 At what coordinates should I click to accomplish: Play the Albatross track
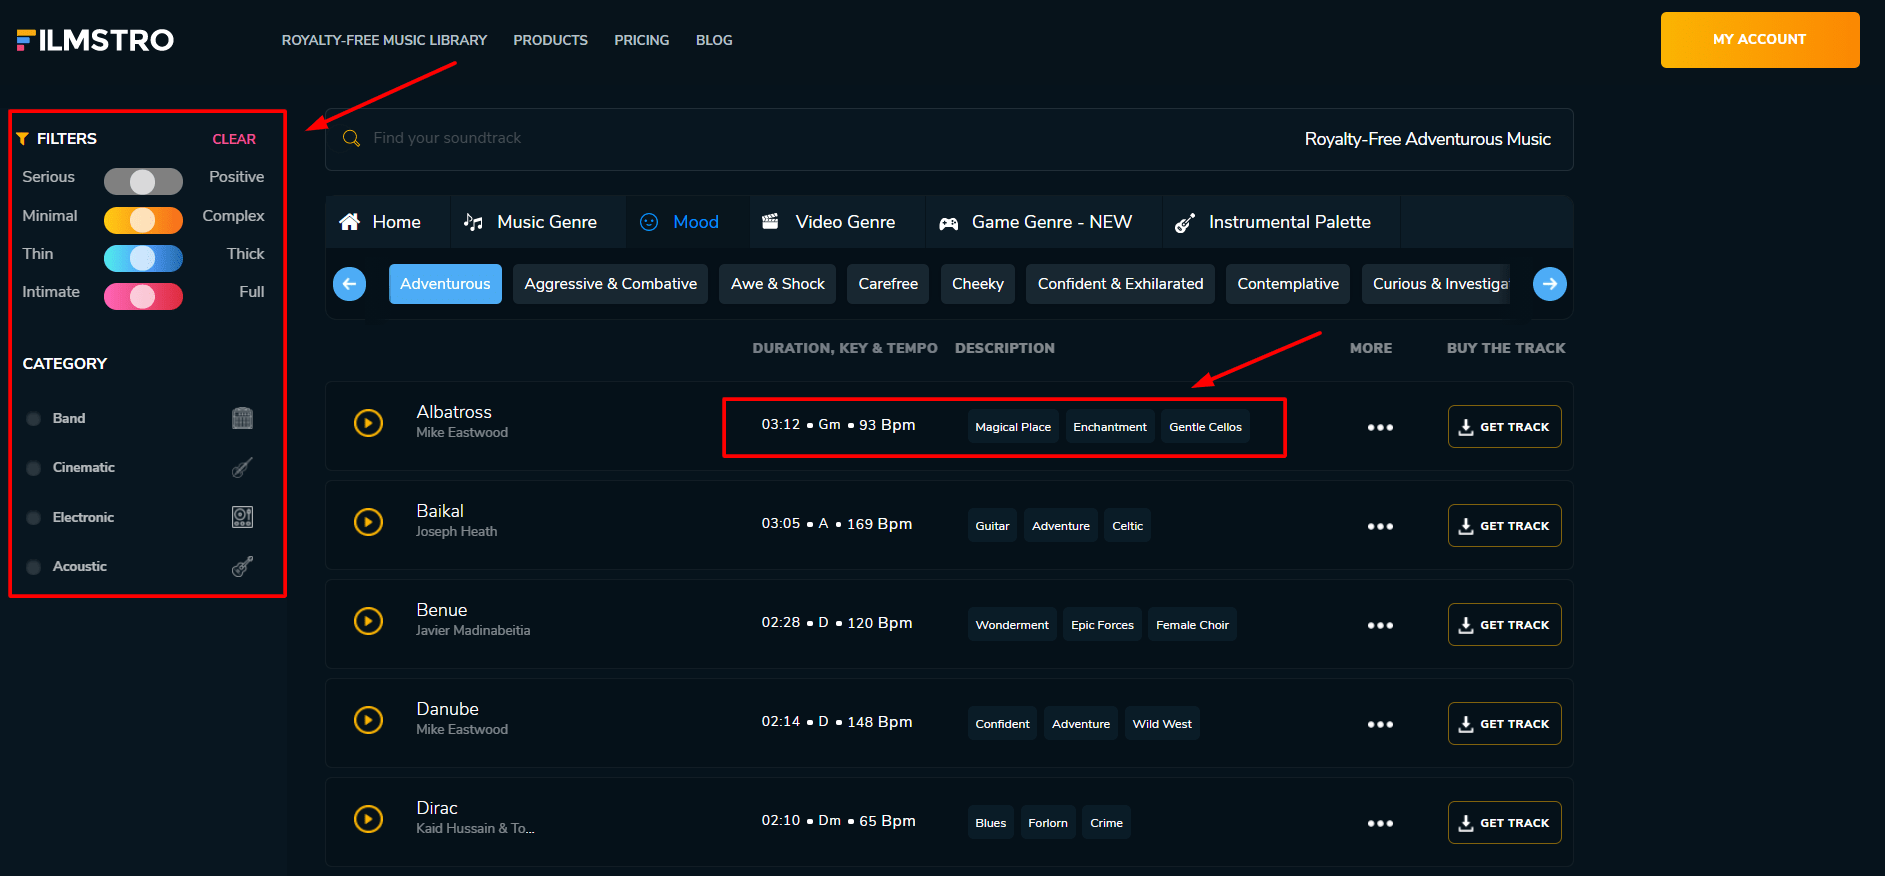[x=368, y=423]
